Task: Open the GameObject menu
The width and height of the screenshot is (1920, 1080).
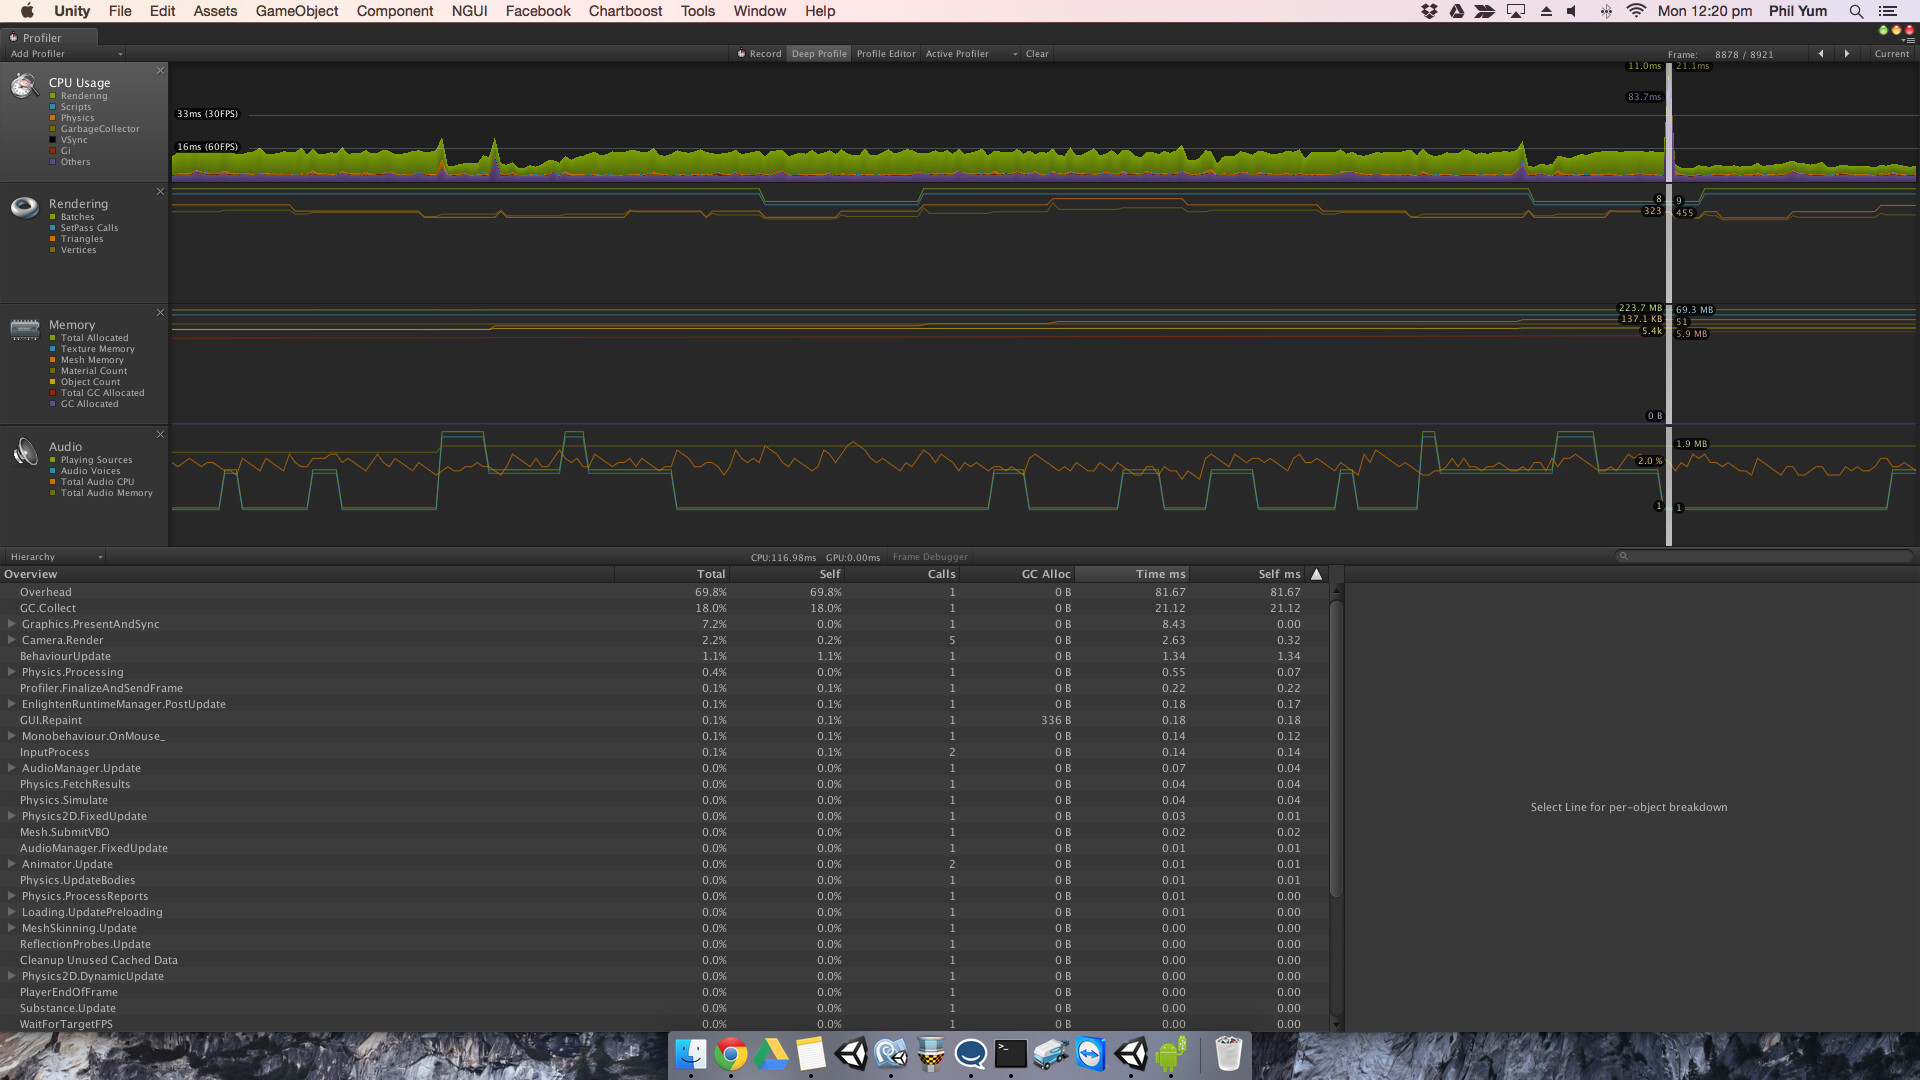Action: [296, 11]
